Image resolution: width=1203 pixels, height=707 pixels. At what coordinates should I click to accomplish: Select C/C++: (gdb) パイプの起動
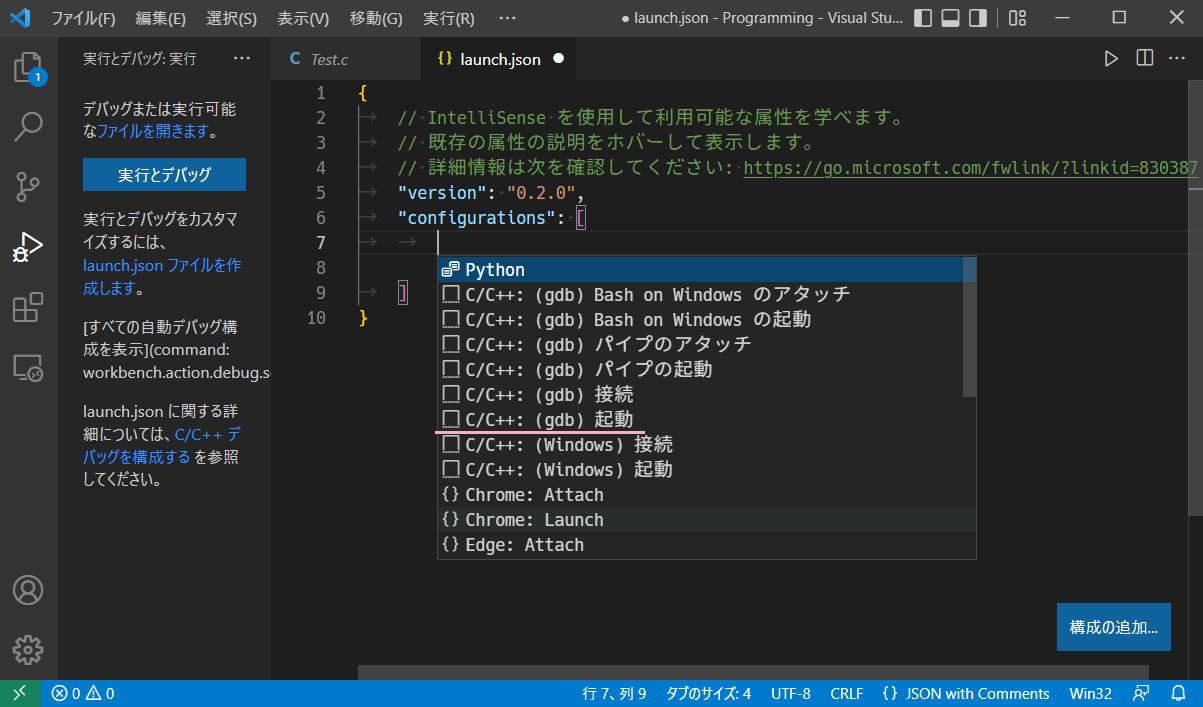point(700,370)
